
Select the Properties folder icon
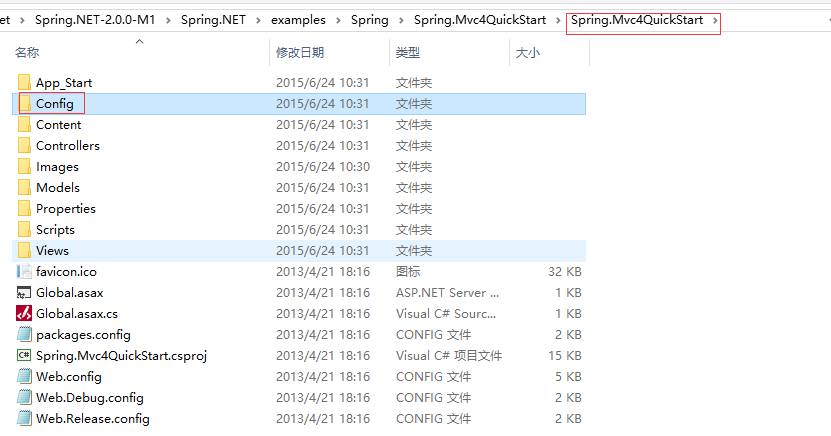[x=24, y=209]
